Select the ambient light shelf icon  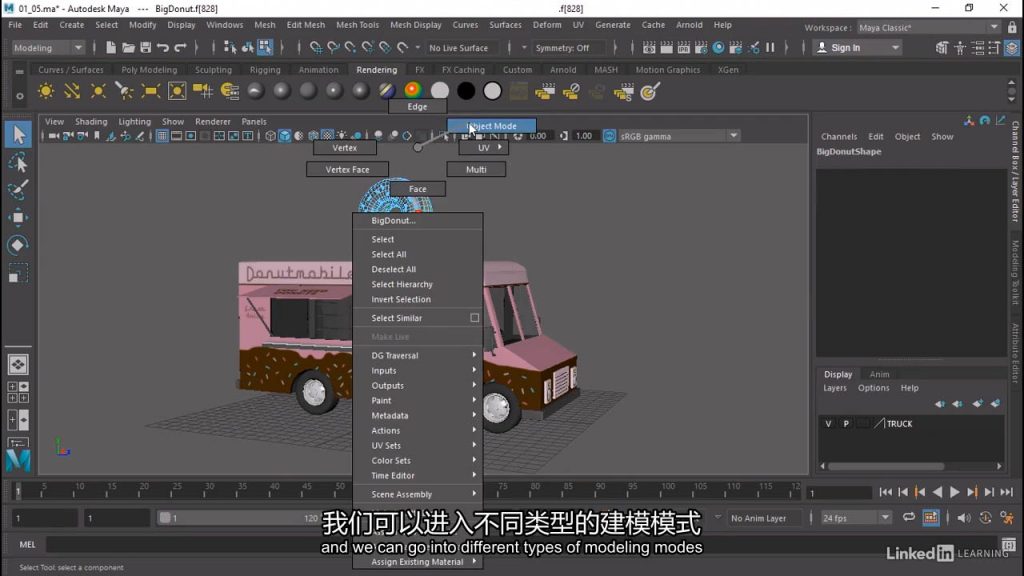tap(46, 91)
